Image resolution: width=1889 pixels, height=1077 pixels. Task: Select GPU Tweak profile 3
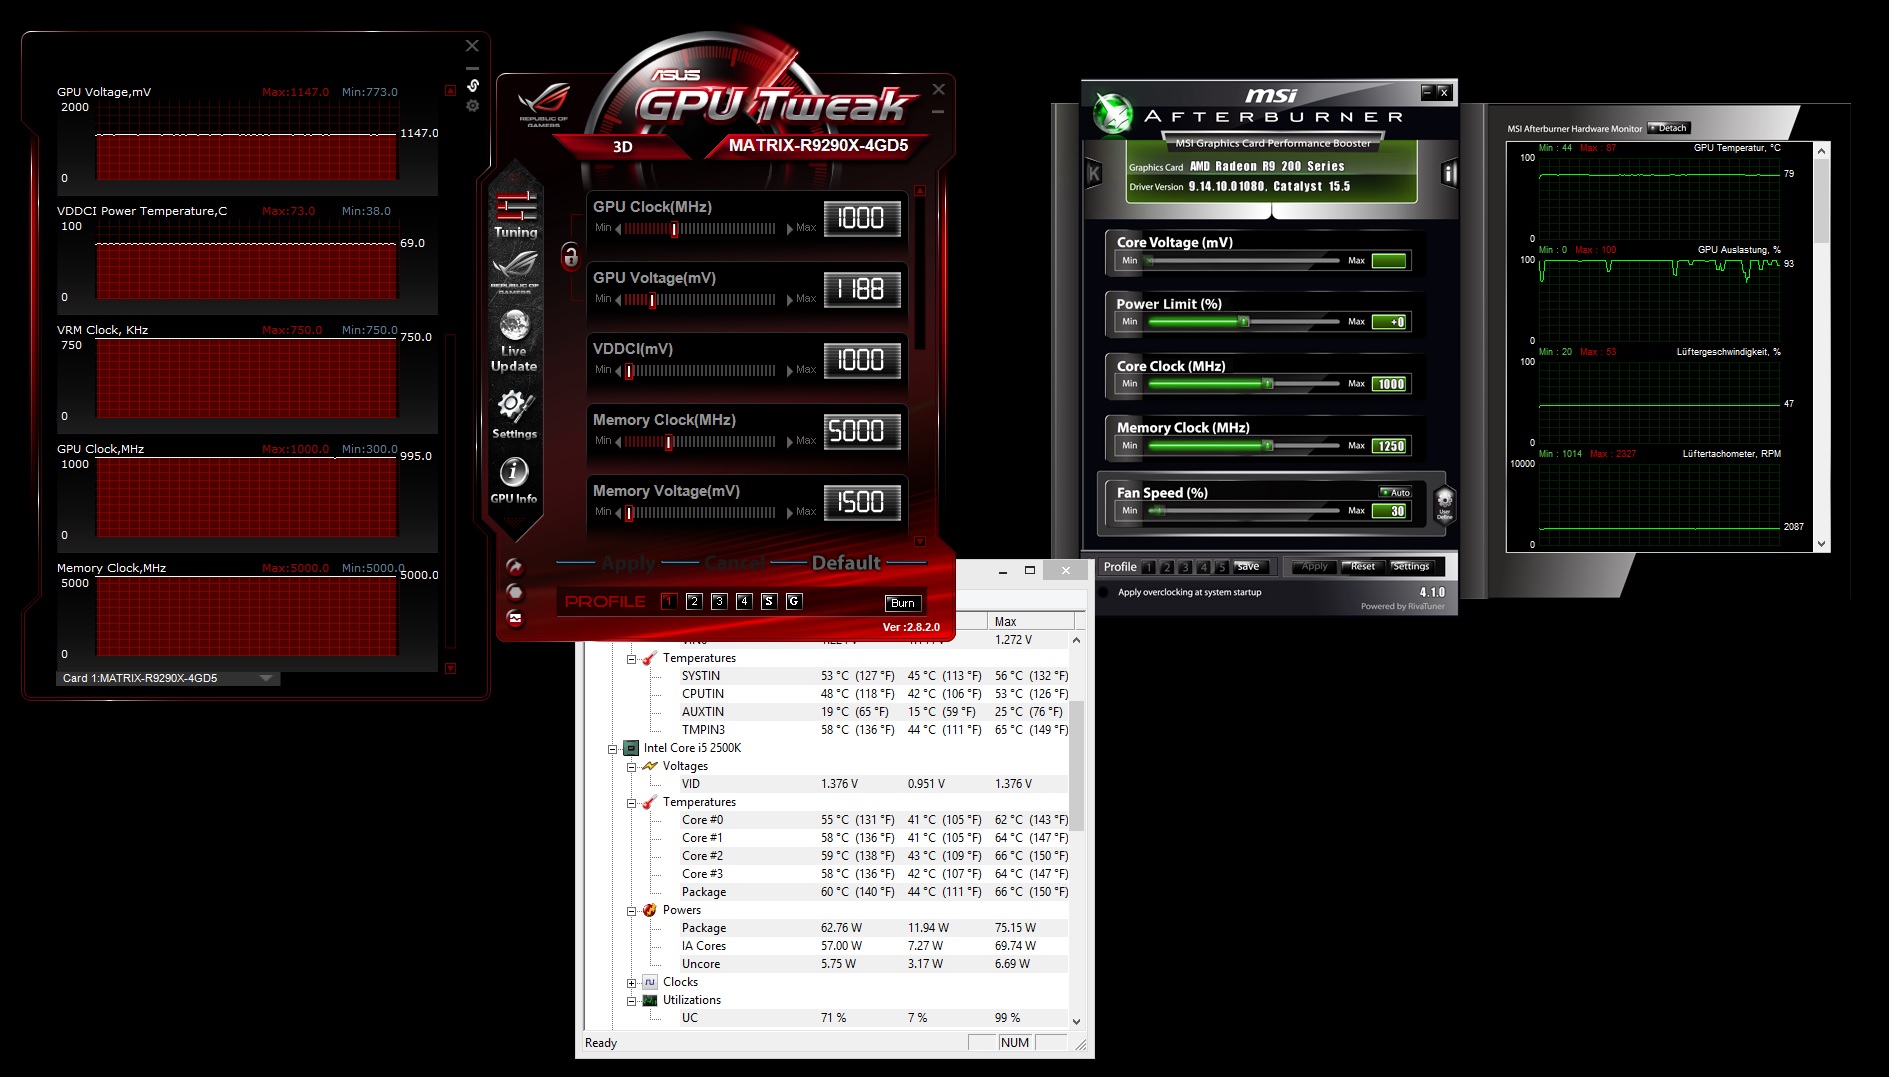coord(719,601)
